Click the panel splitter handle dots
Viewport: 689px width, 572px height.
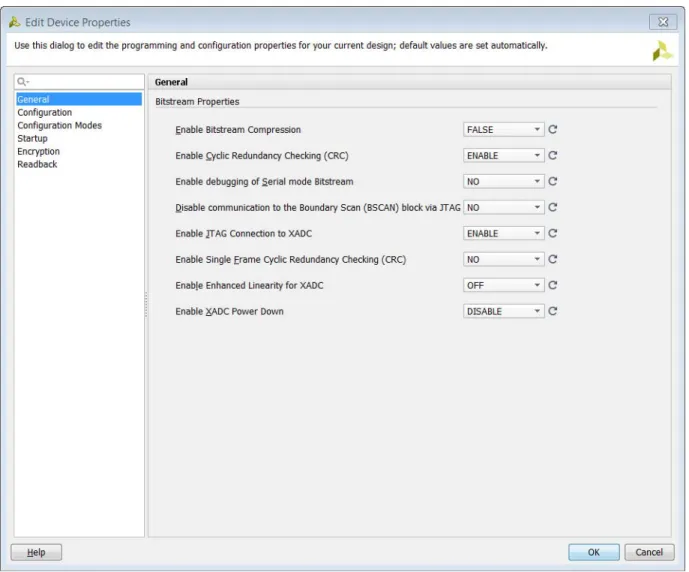tap(146, 305)
